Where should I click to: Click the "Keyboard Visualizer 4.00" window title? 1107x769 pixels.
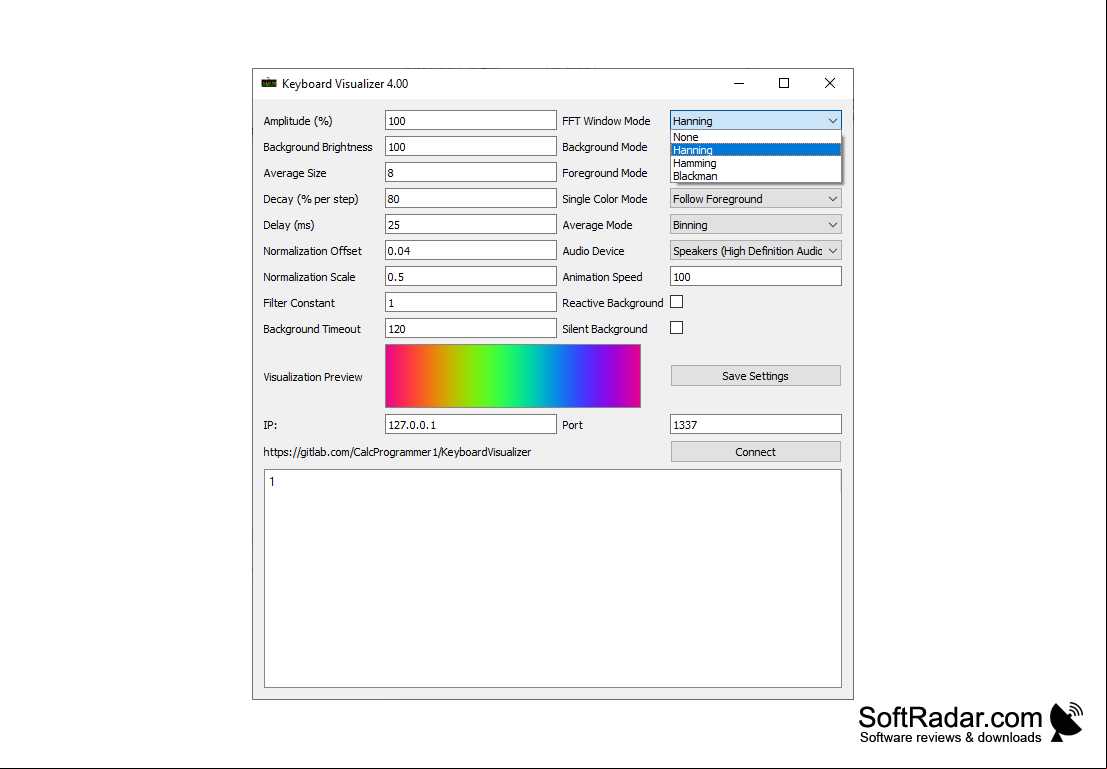pos(345,83)
